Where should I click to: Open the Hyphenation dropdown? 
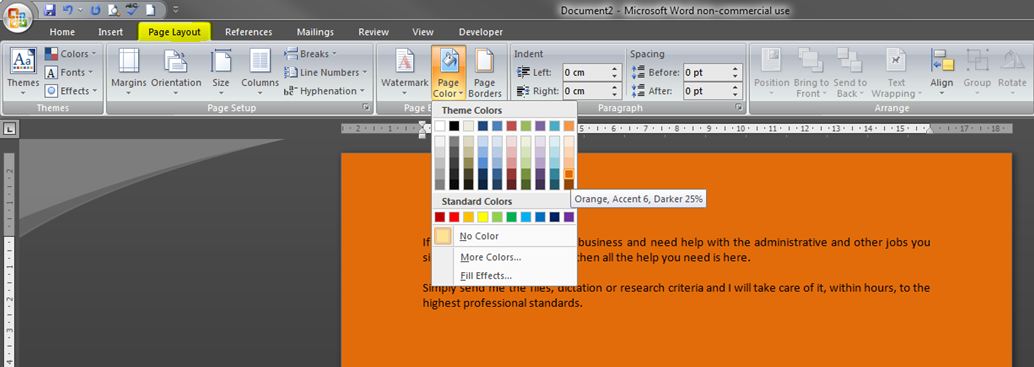coord(324,91)
